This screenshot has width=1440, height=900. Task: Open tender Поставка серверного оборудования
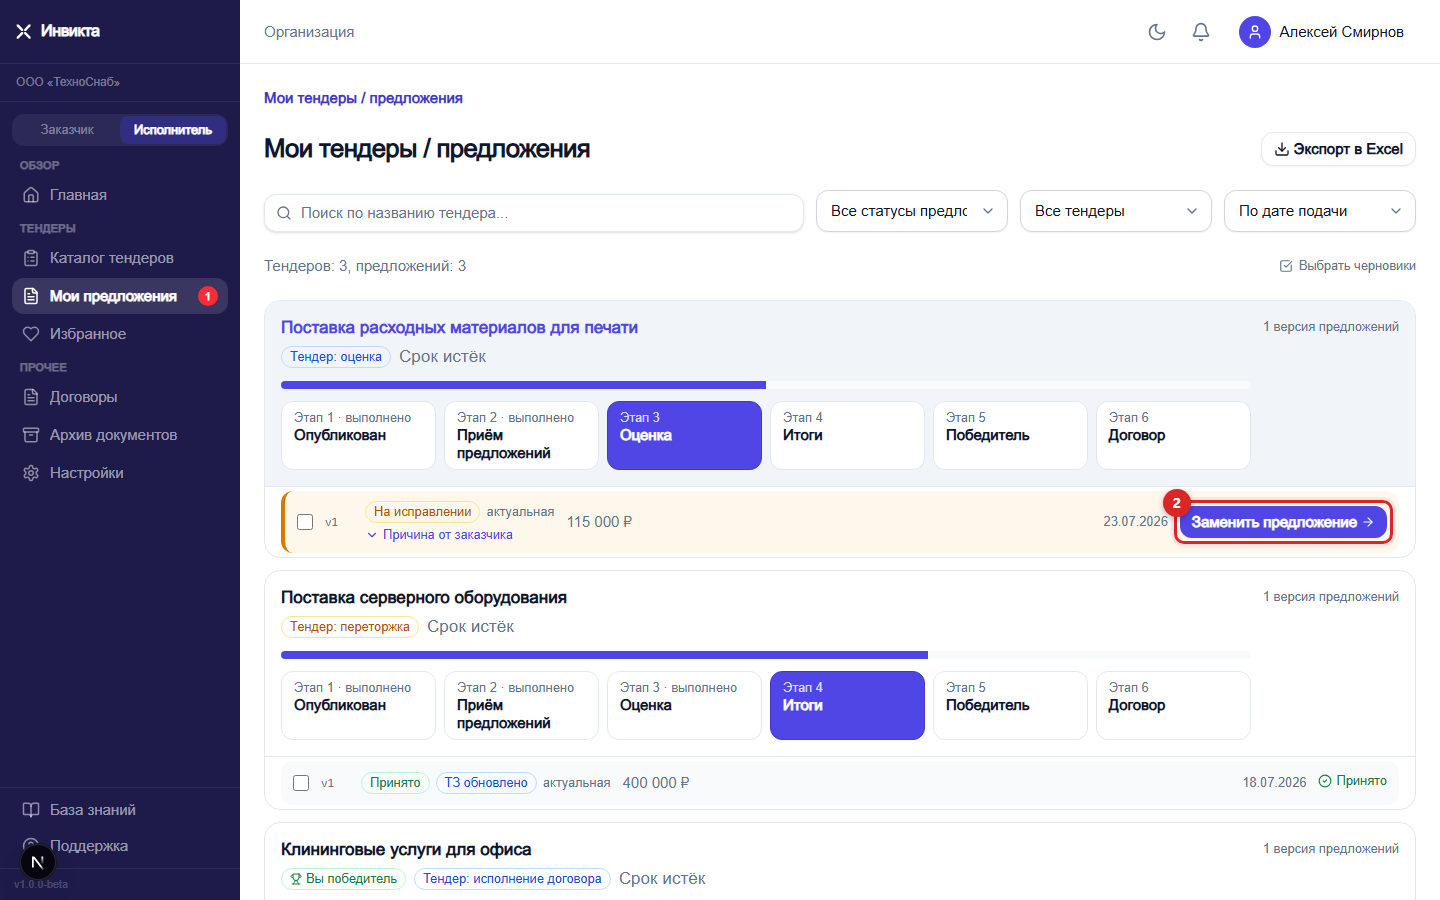424,598
